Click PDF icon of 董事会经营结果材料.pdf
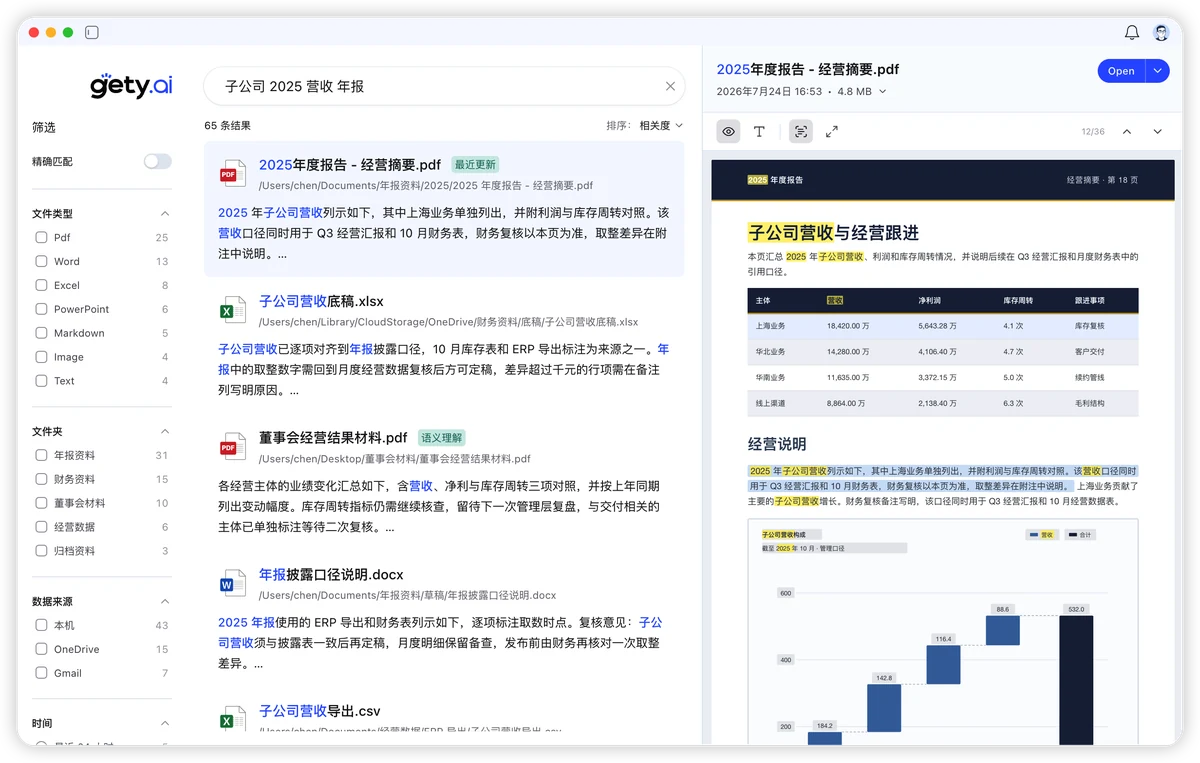Viewport: 1200px width, 763px height. (233, 446)
